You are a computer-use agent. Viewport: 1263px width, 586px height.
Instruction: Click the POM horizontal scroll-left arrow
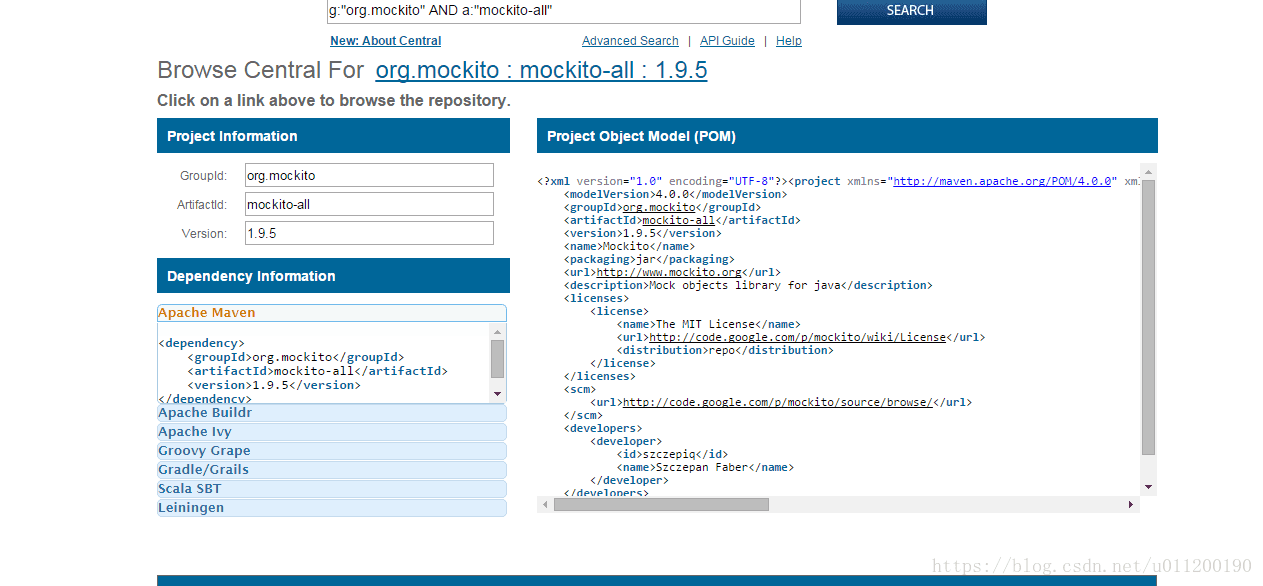pyautogui.click(x=545, y=505)
